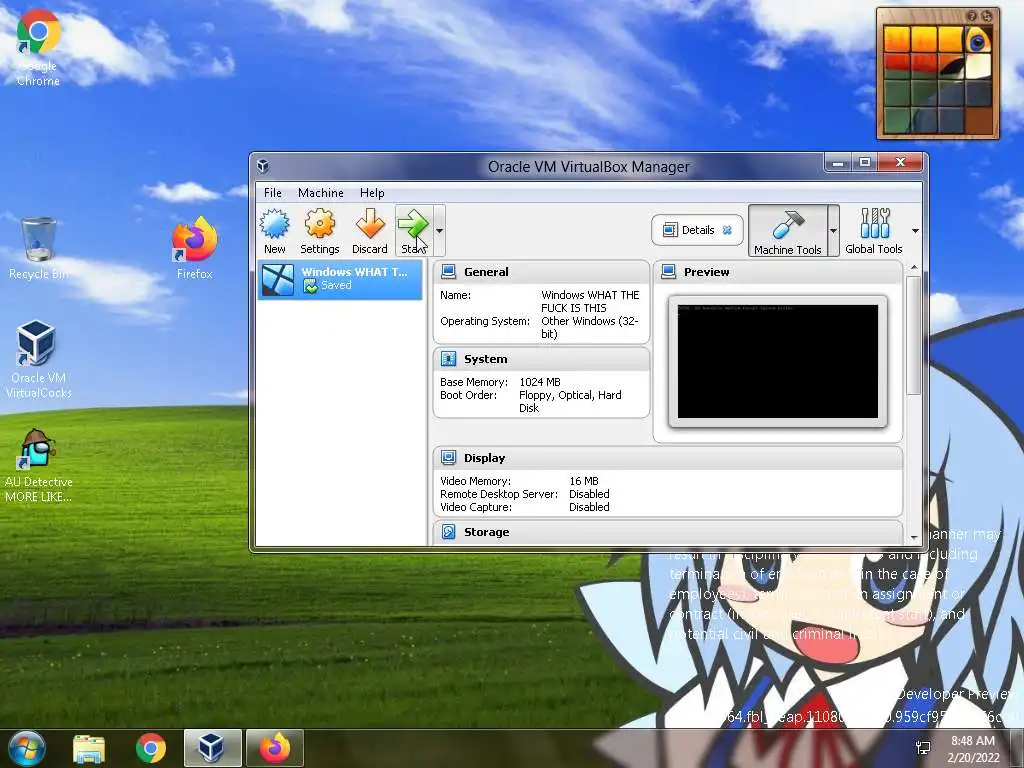This screenshot has height=768, width=1024.
Task: Click the Preview section monitor icon
Action: tap(668, 272)
